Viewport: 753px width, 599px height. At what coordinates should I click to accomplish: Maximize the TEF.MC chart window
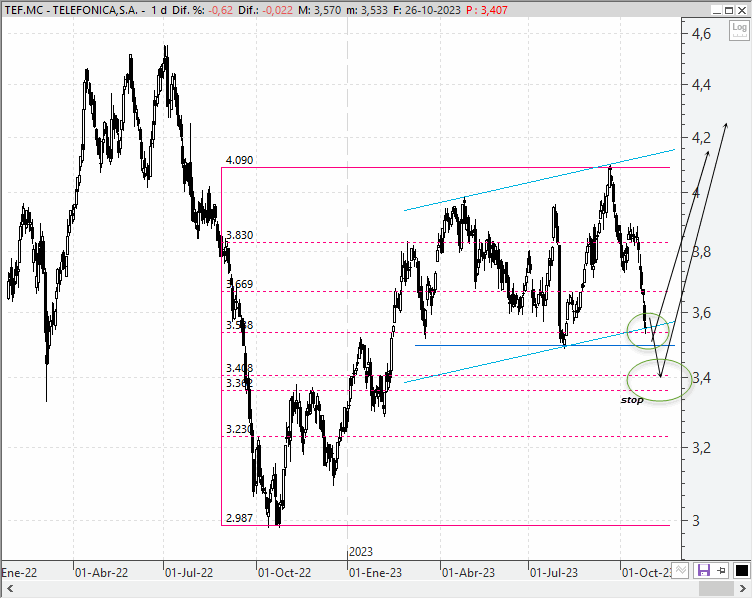pos(729,10)
